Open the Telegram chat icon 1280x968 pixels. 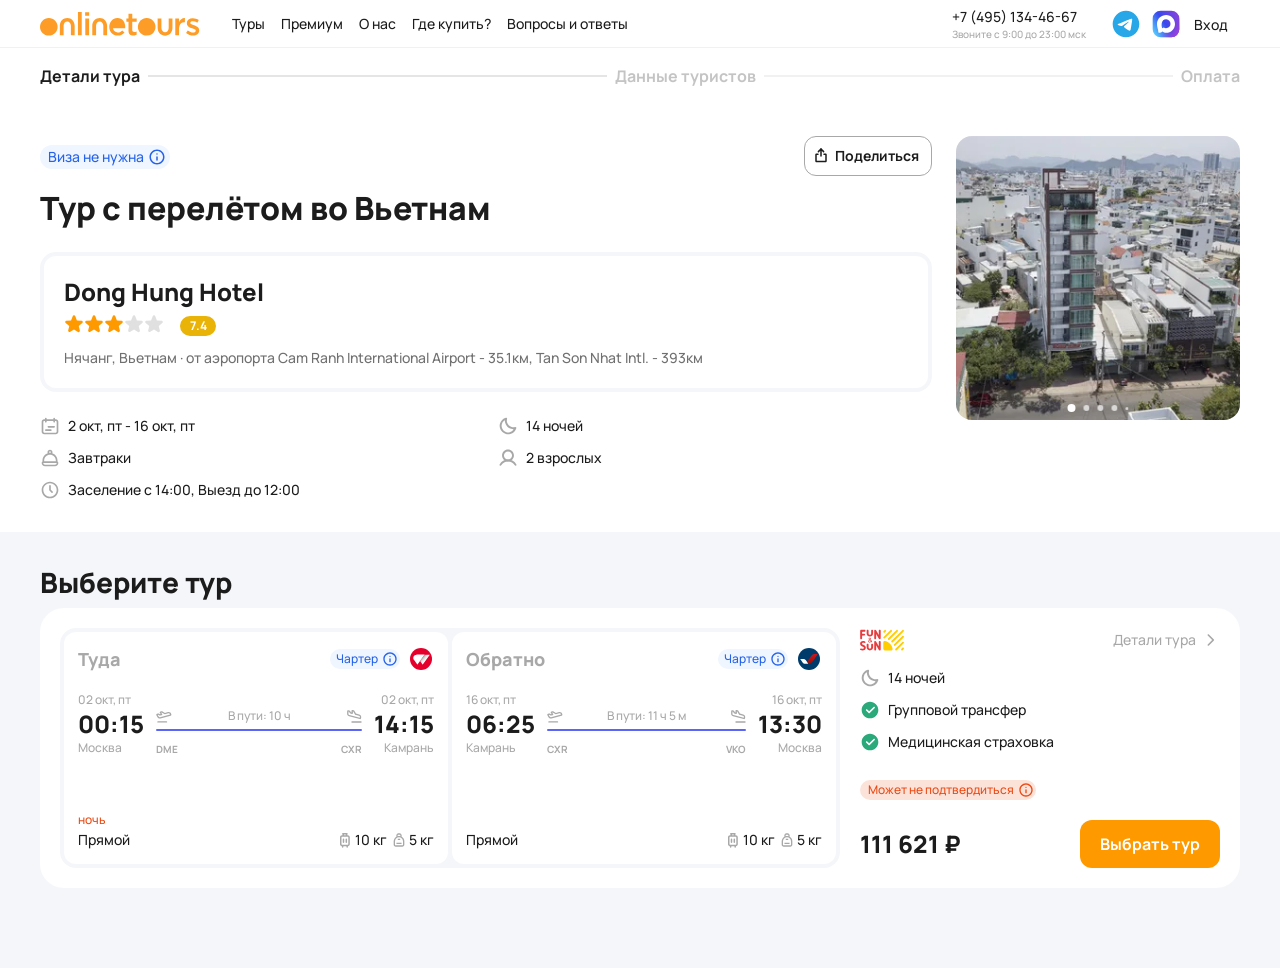tap(1126, 24)
